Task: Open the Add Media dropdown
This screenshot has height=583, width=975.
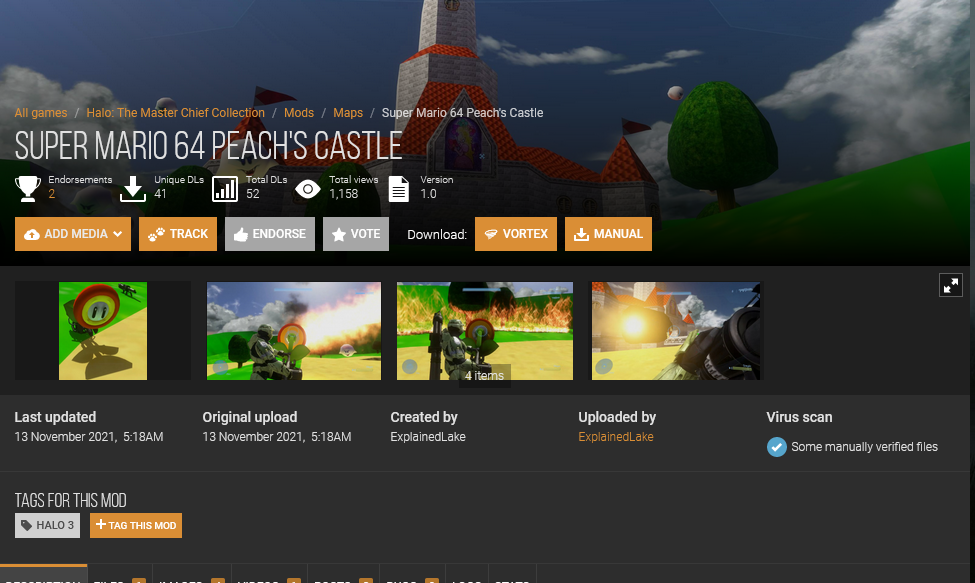Action: [x=73, y=234]
